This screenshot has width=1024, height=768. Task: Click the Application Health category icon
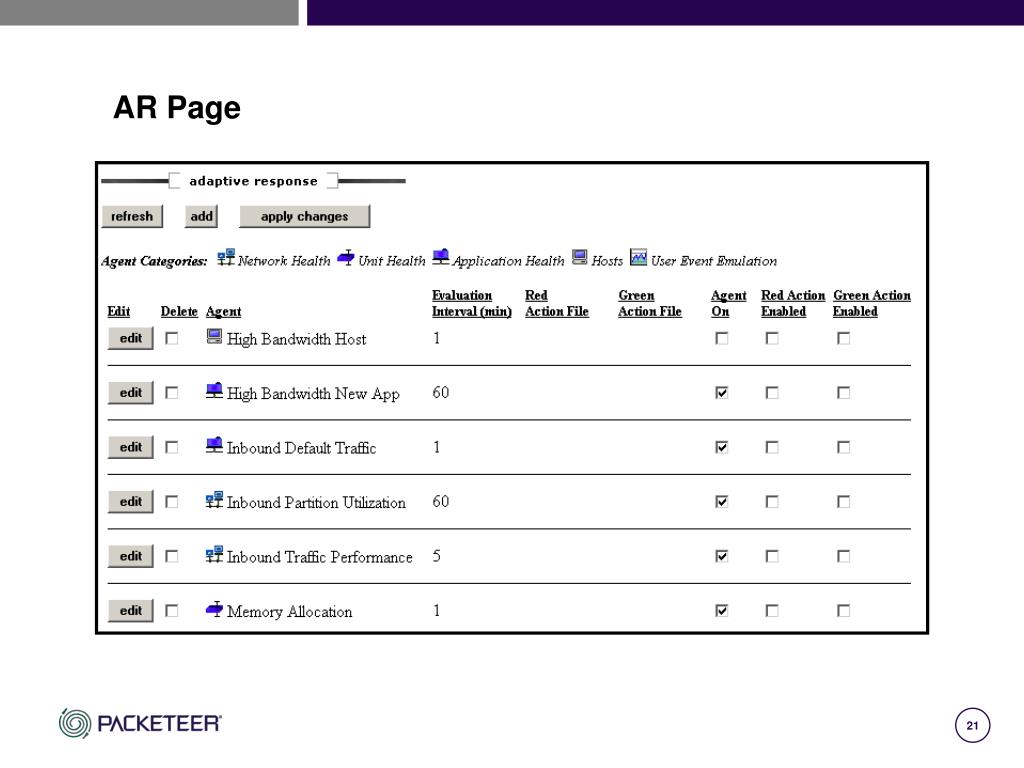pyautogui.click(x=441, y=257)
